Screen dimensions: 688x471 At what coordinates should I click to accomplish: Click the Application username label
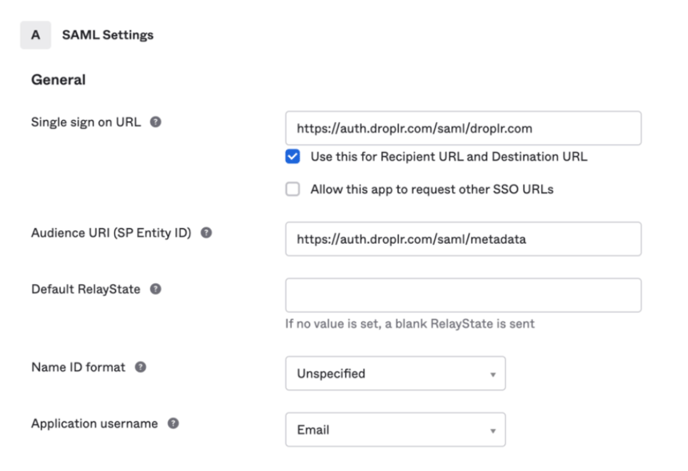coord(94,424)
